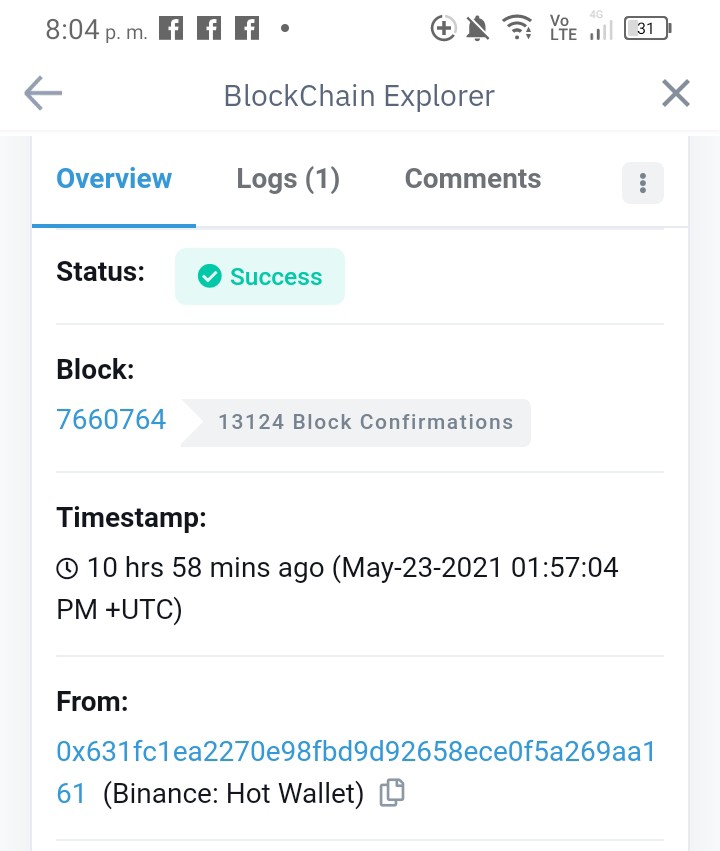The width and height of the screenshot is (720, 851).
Task: Open the Comments tab
Action: [473, 179]
